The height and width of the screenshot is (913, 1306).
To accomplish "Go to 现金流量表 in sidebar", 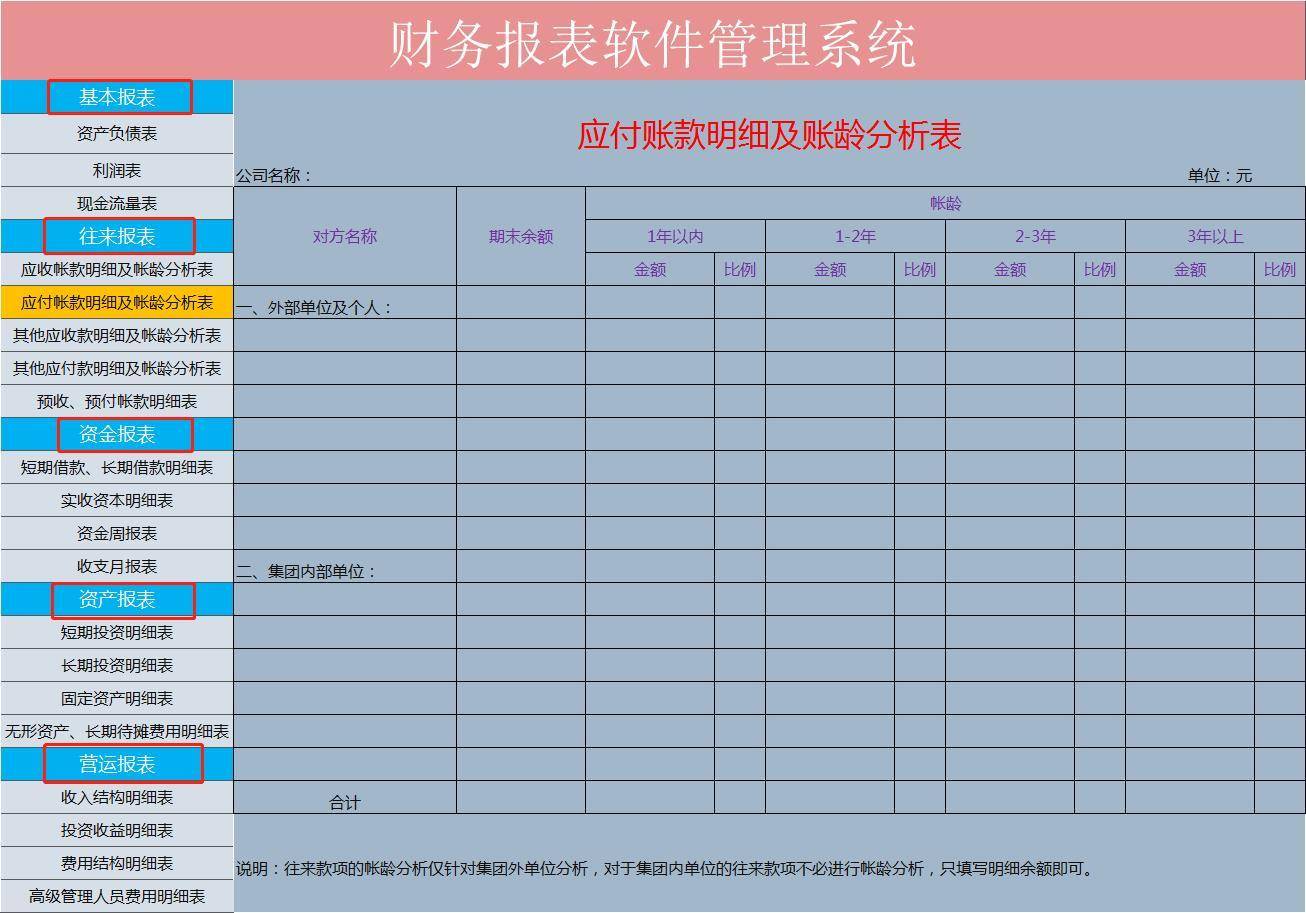I will point(117,203).
